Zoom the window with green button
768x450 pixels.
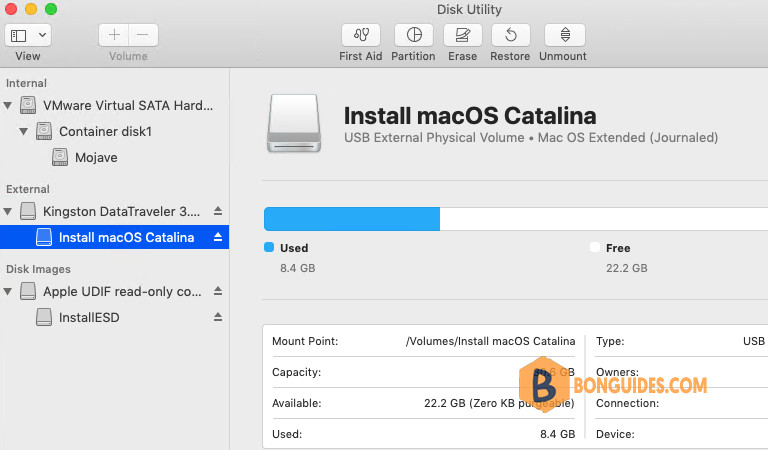pyautogui.click(x=50, y=9)
